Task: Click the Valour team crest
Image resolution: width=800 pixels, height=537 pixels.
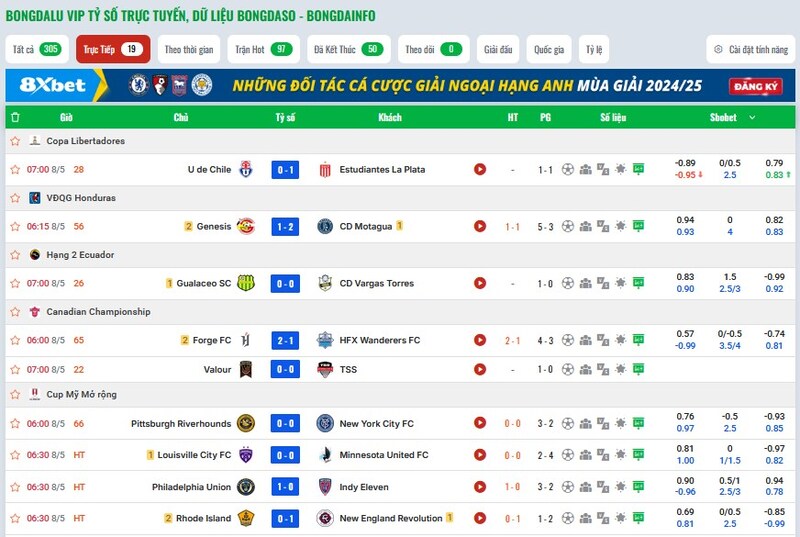Action: coord(246,369)
